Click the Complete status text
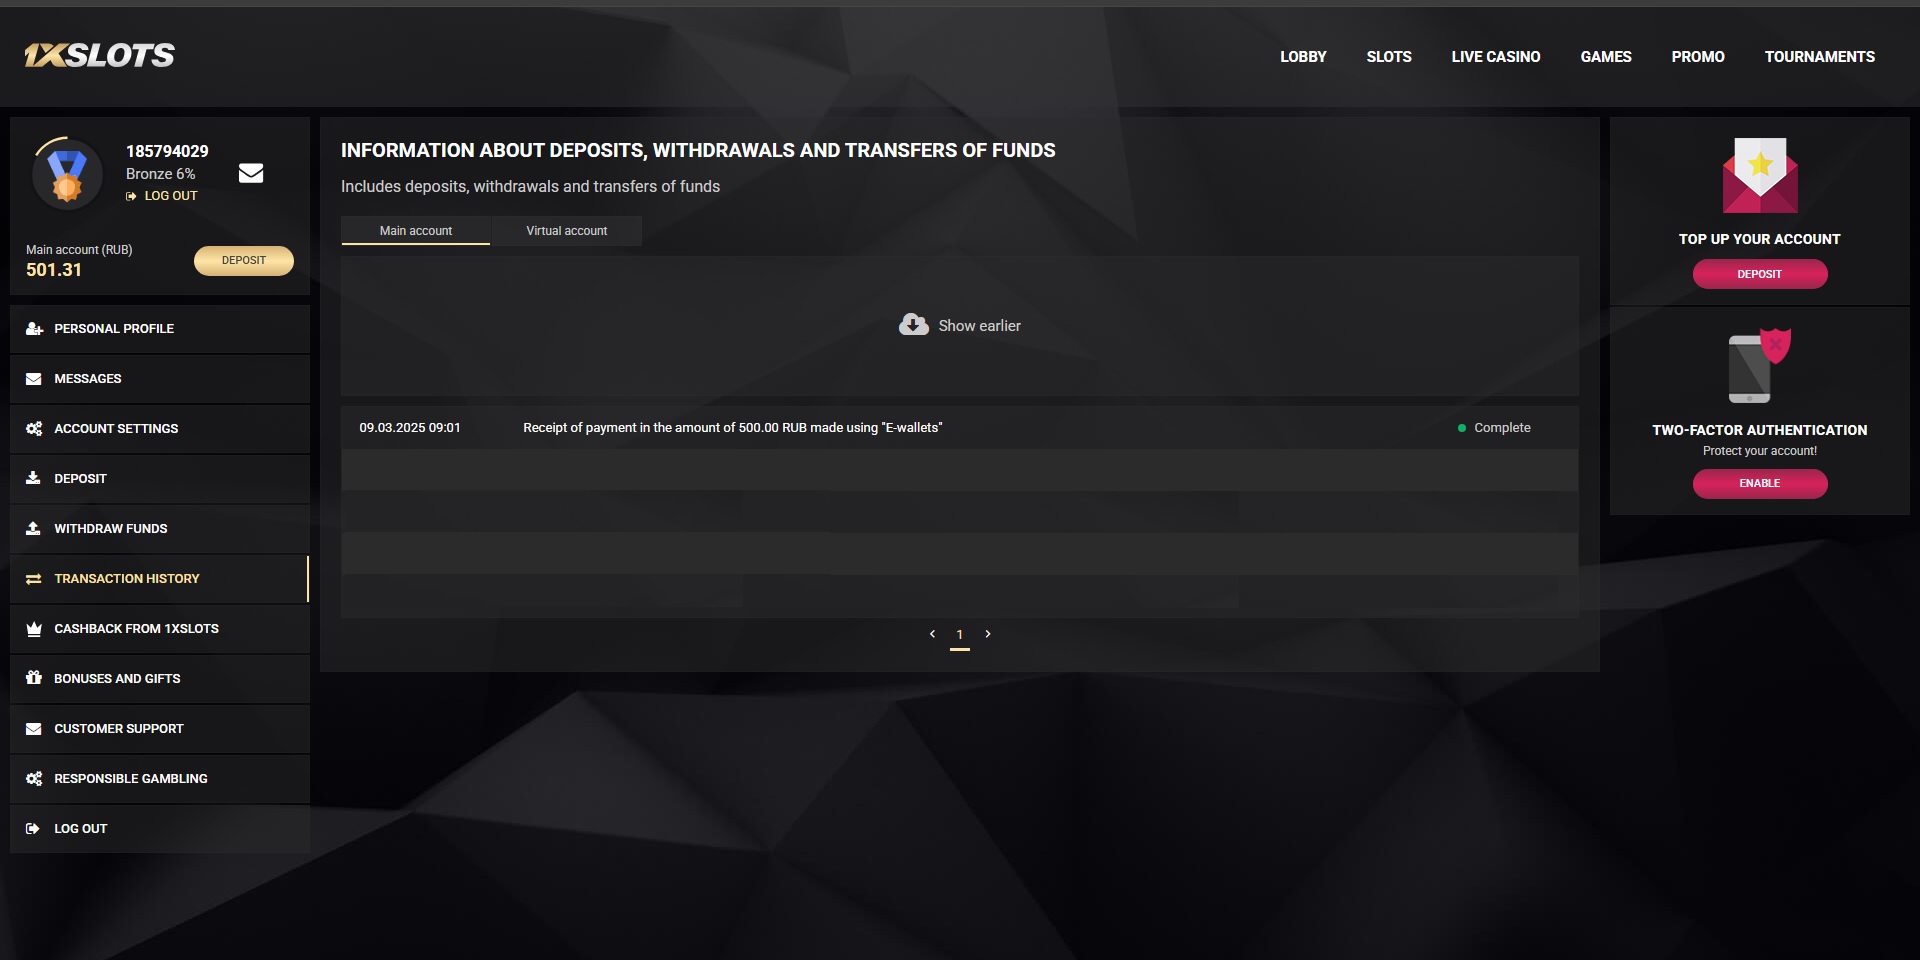The width and height of the screenshot is (1920, 960). coord(1502,428)
